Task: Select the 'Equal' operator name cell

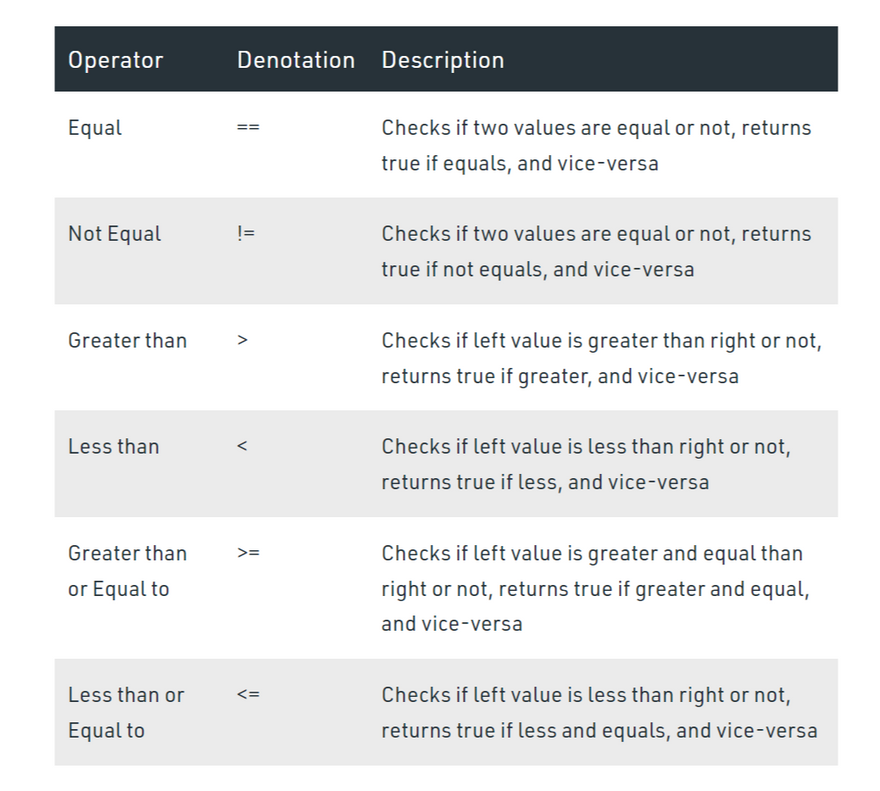Action: [95, 128]
